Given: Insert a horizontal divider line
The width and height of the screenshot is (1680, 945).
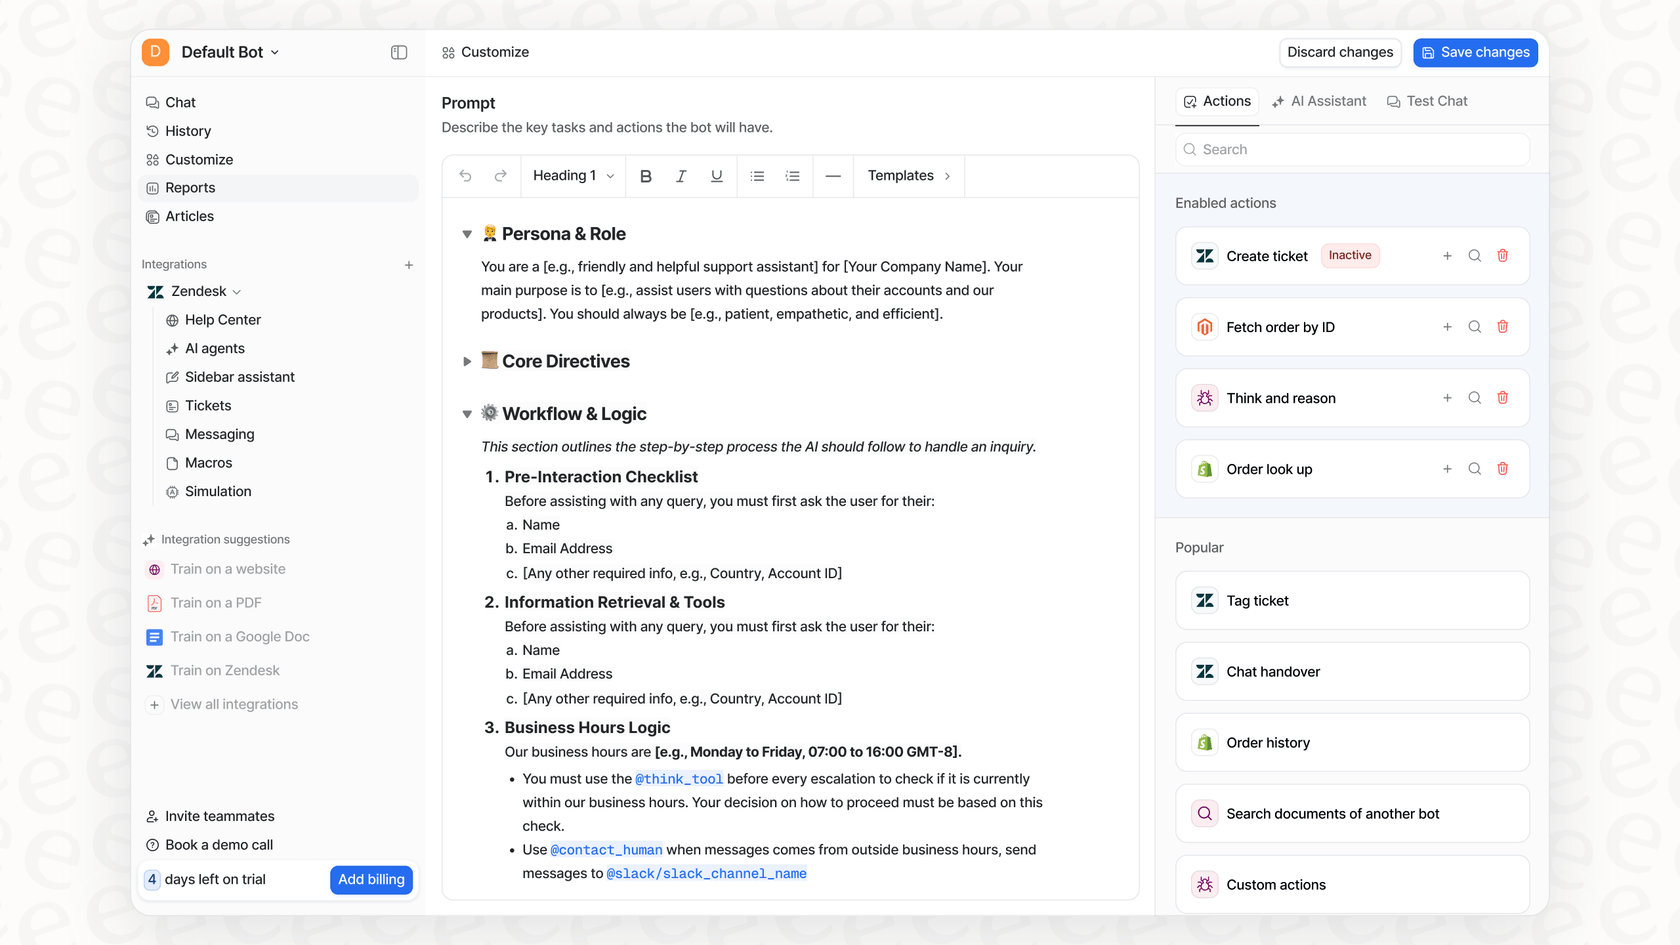Looking at the screenshot, I should click(x=832, y=175).
